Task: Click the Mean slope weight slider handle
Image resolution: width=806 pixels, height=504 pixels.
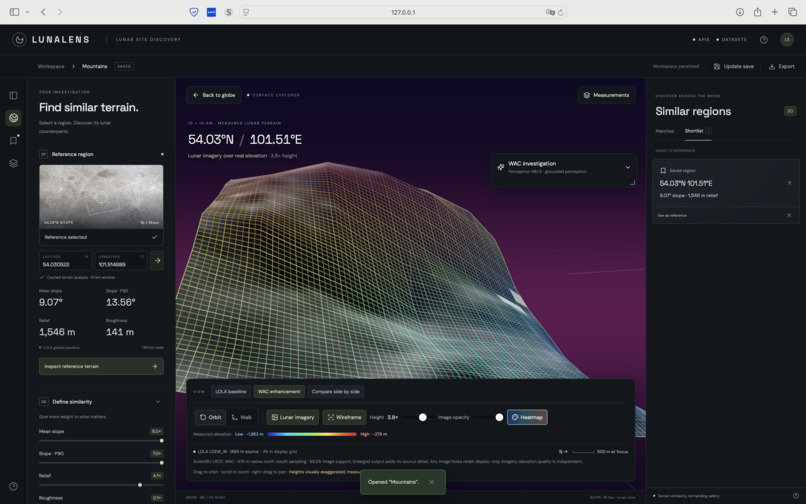Action: pos(161,441)
